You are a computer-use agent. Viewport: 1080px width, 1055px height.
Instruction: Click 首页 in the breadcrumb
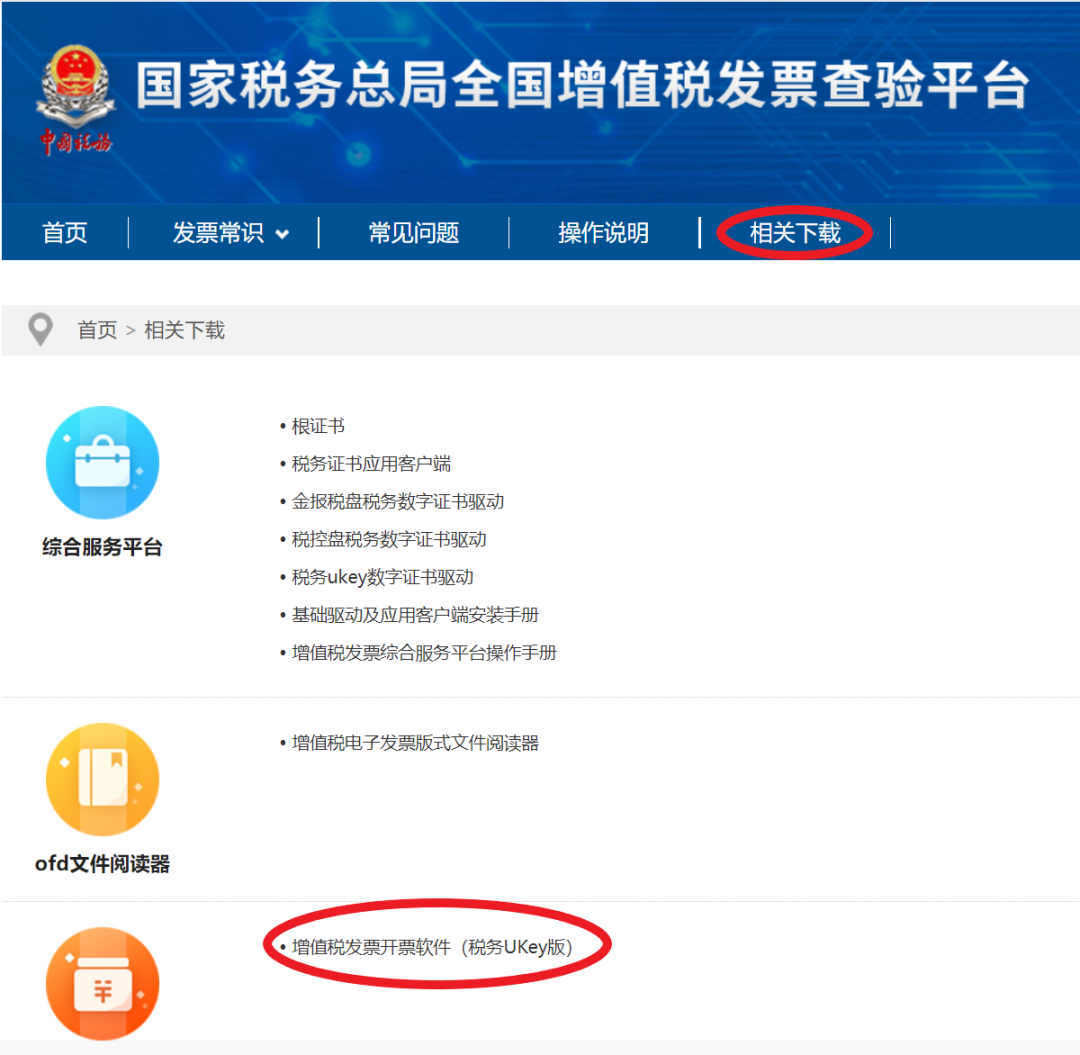[x=97, y=330]
